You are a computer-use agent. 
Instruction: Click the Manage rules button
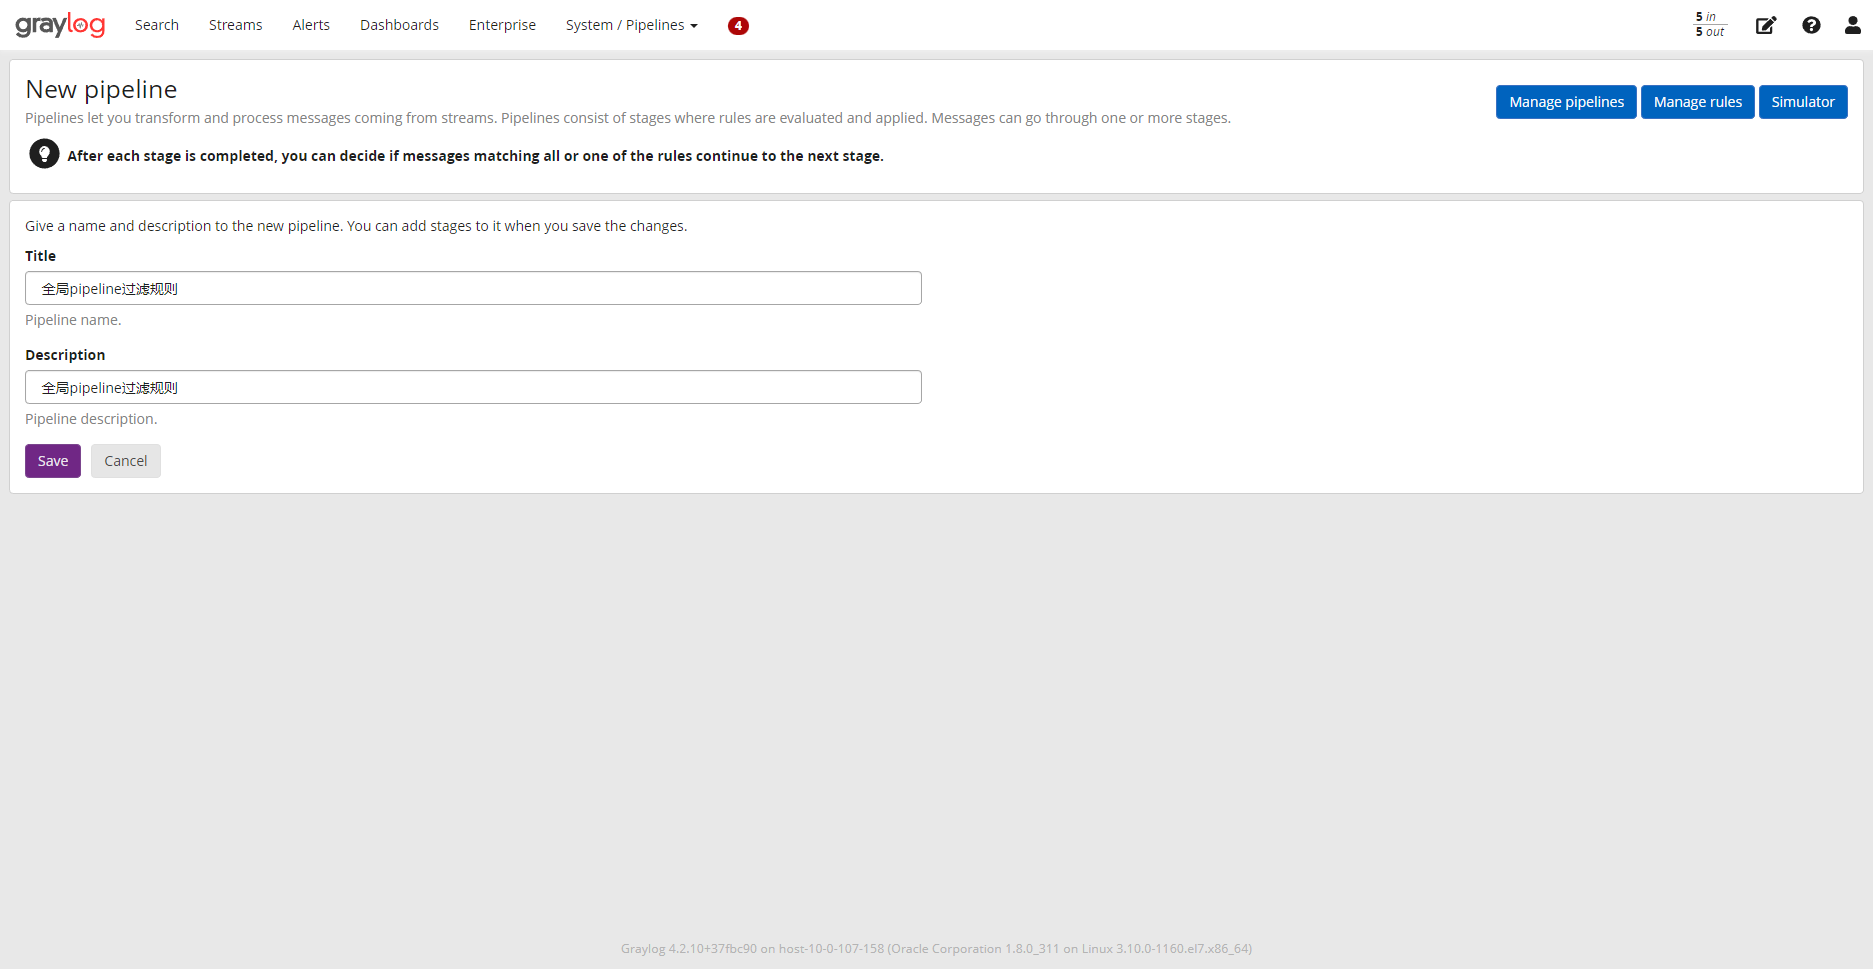(1697, 101)
